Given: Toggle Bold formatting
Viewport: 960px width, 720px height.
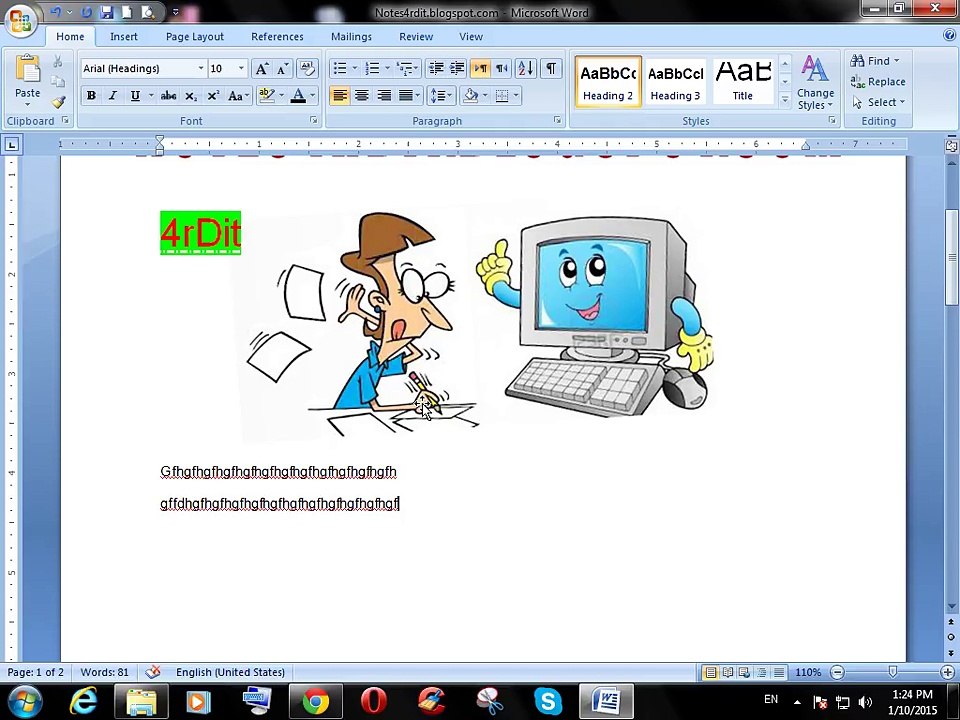Looking at the screenshot, I should (x=91, y=96).
